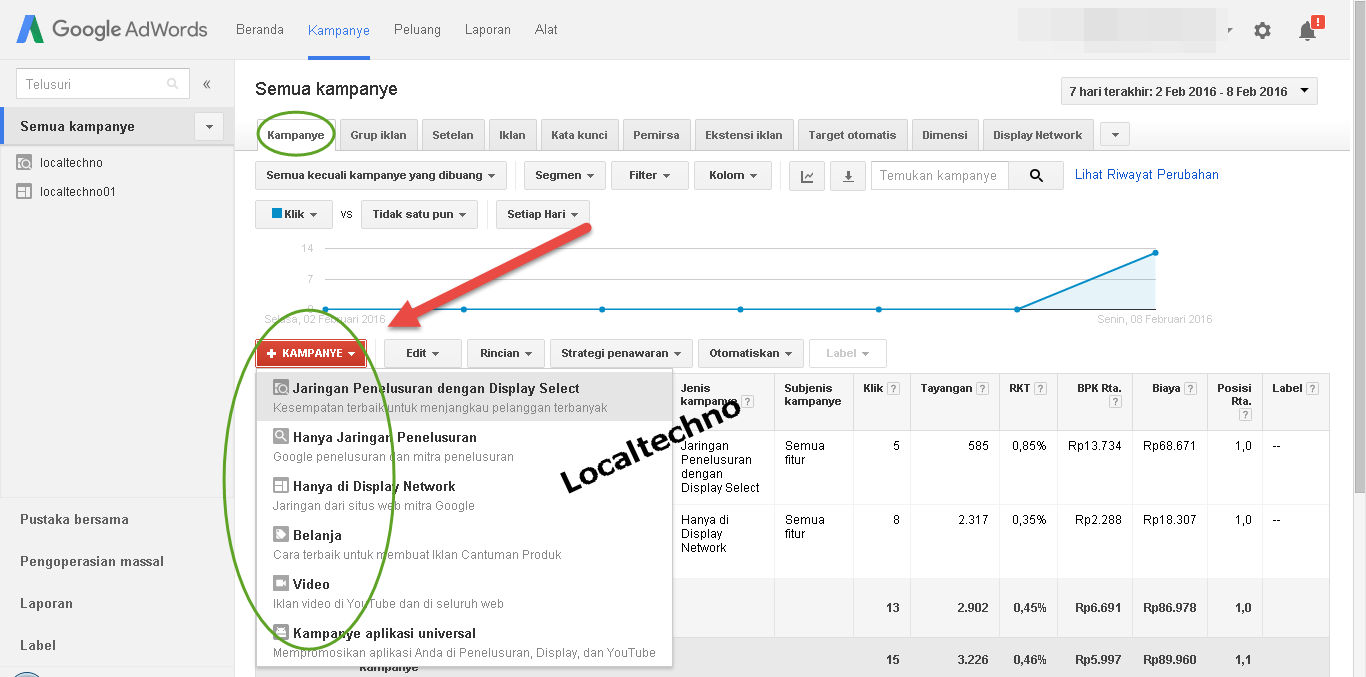This screenshot has width=1366, height=677.
Task: Open Laporan in top navigation
Action: (x=488, y=30)
